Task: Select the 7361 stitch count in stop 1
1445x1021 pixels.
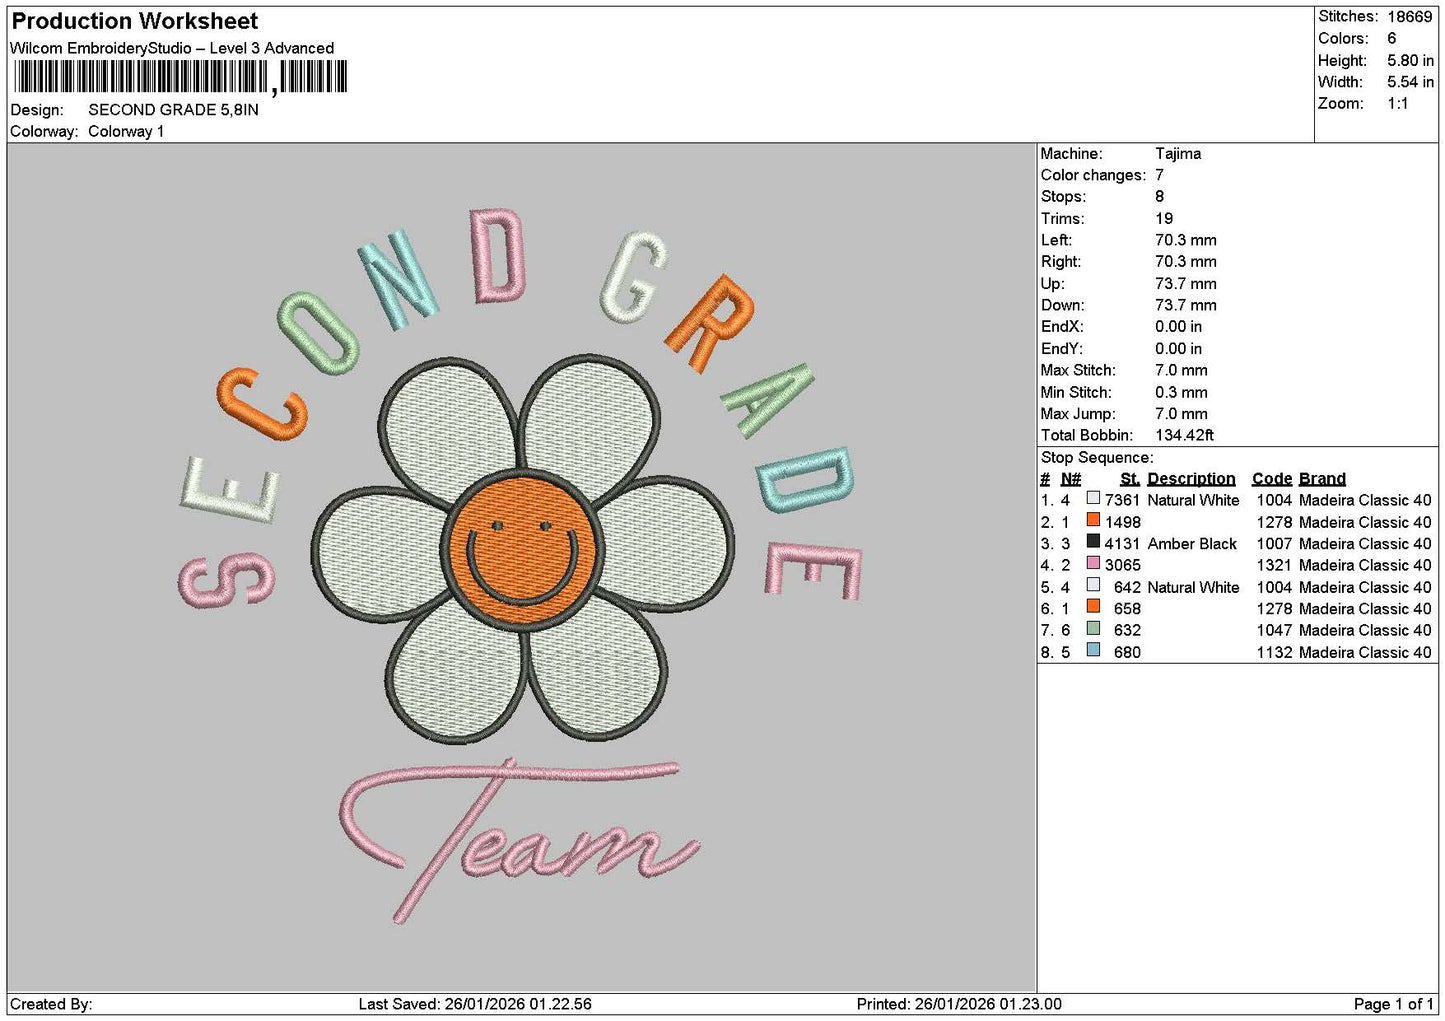Action: tap(1122, 500)
